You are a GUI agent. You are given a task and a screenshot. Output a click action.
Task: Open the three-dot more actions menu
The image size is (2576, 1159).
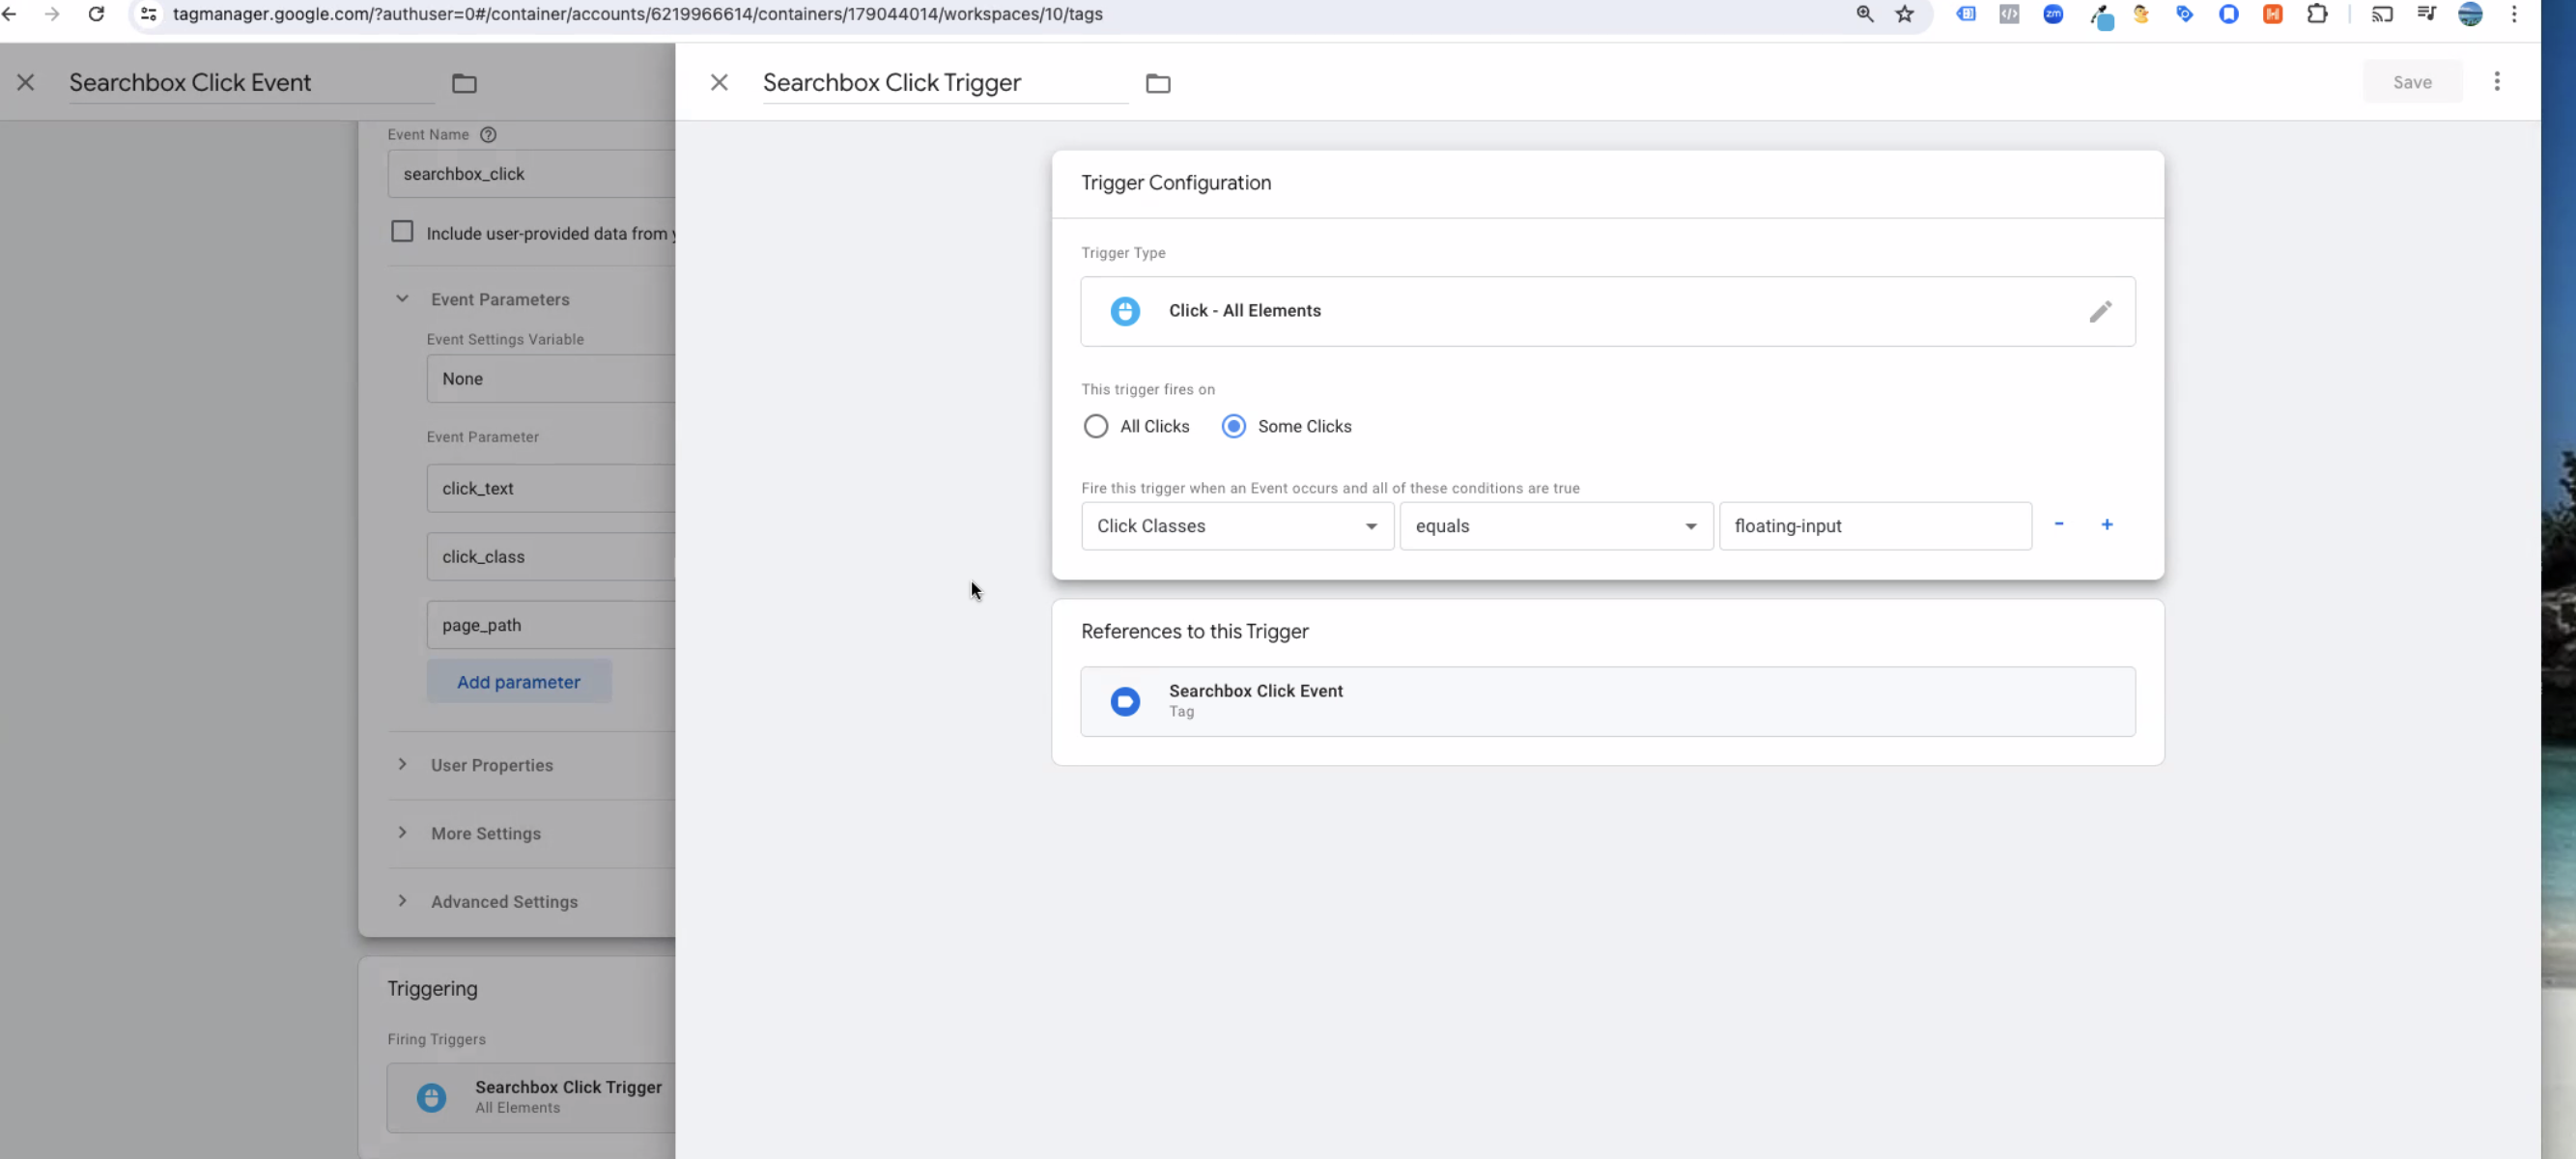(x=2497, y=82)
